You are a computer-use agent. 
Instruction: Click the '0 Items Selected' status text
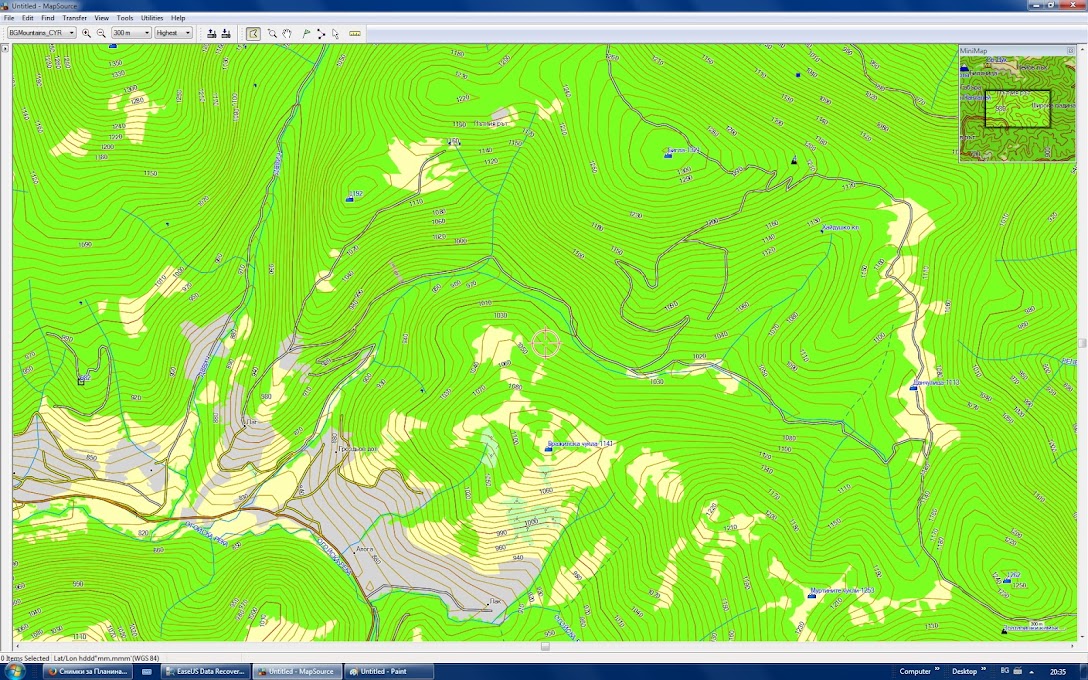(25, 658)
